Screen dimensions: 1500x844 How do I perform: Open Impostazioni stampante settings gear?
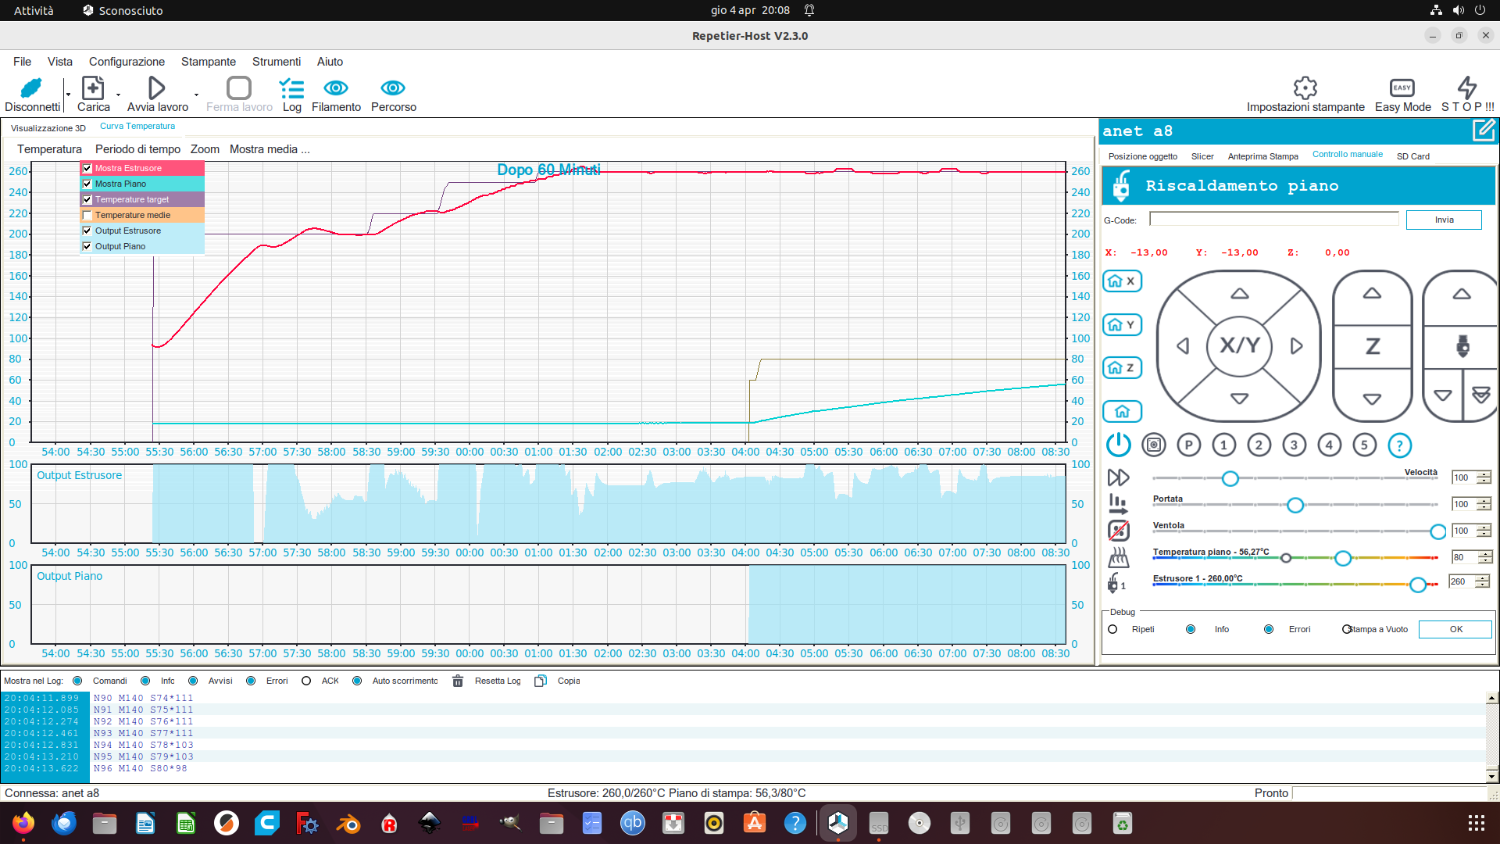coord(1305,89)
